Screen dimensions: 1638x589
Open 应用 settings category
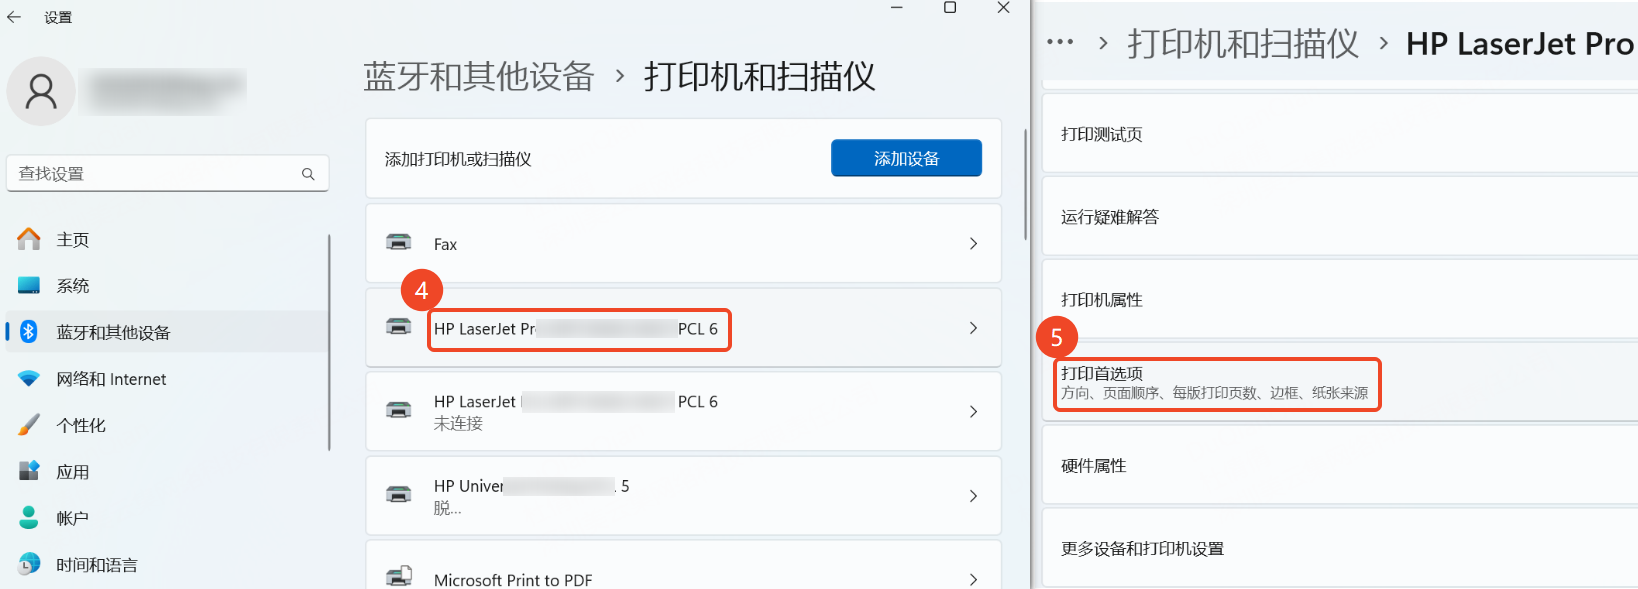click(167, 471)
